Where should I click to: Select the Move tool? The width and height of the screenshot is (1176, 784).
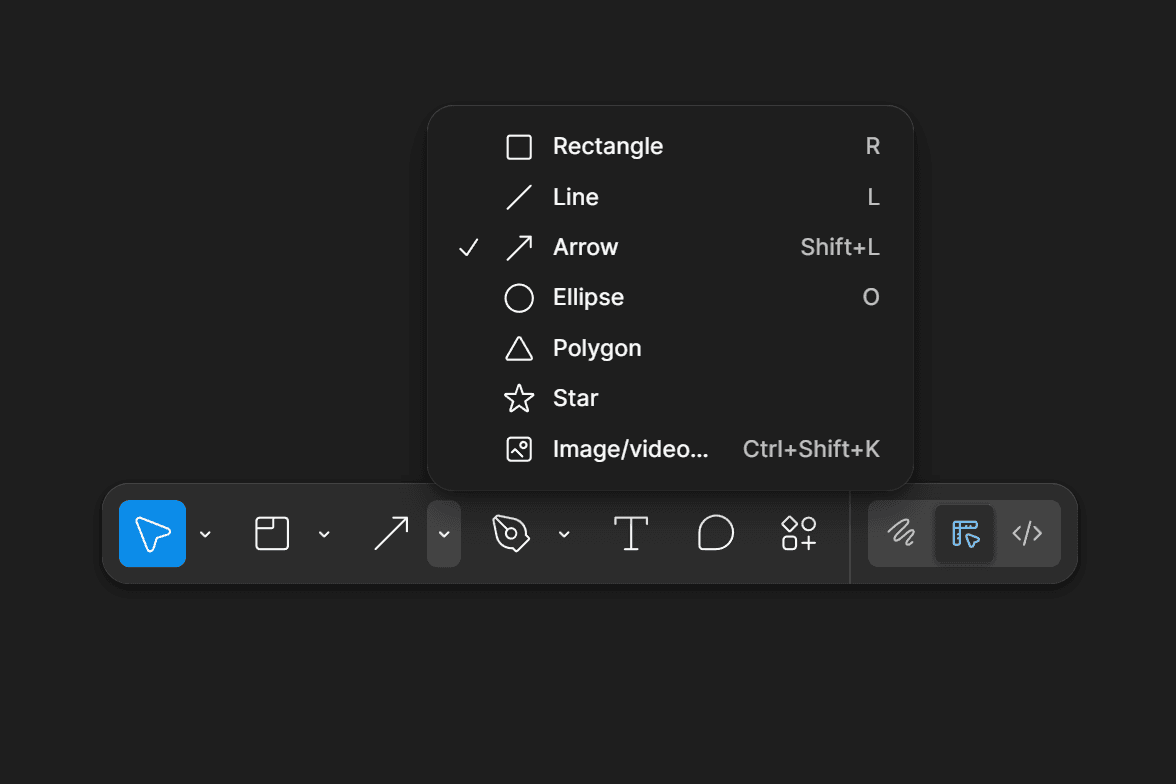coord(152,533)
